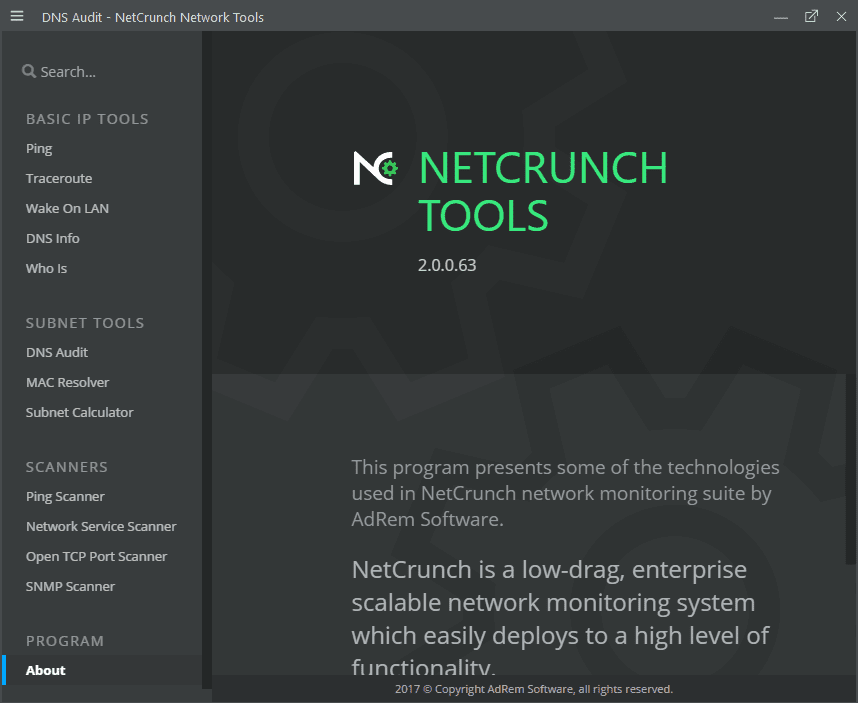Click version number 2.0.0.63
The height and width of the screenshot is (703, 858).
[447, 265]
